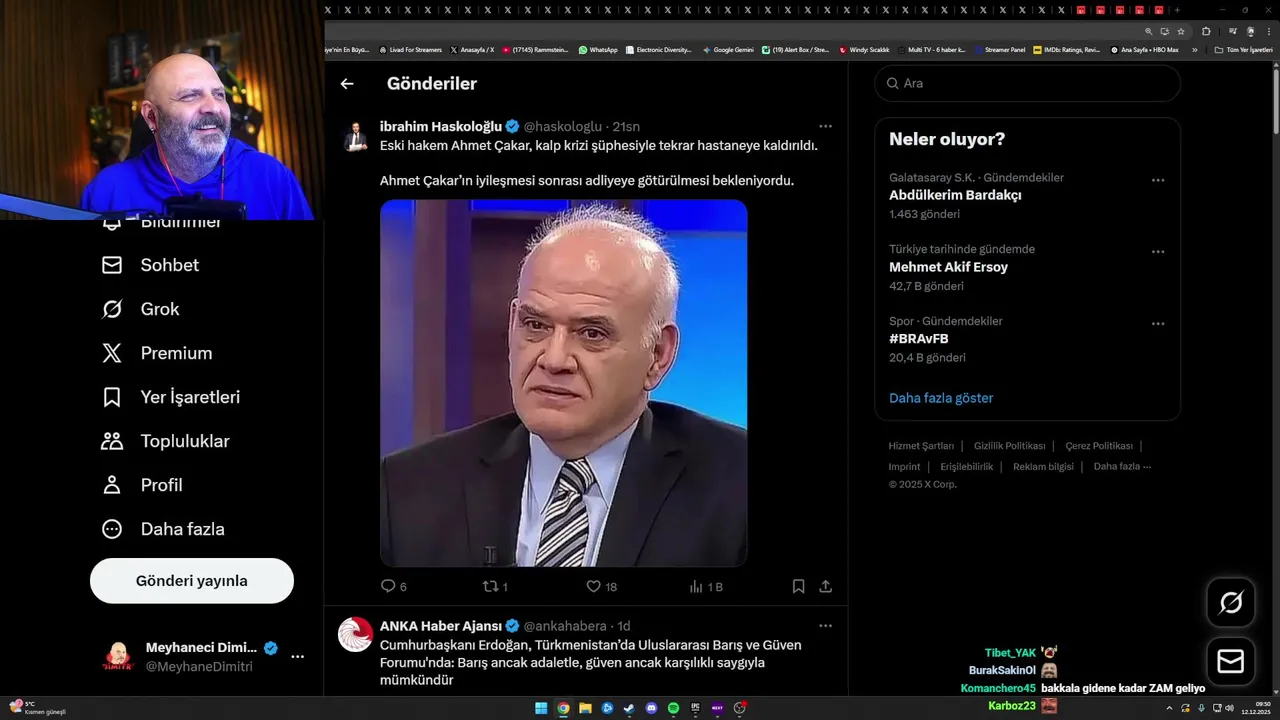The height and width of the screenshot is (720, 1280).
Task: Open Ana Sayfa HBO Max bookmark
Action: 1144,49
